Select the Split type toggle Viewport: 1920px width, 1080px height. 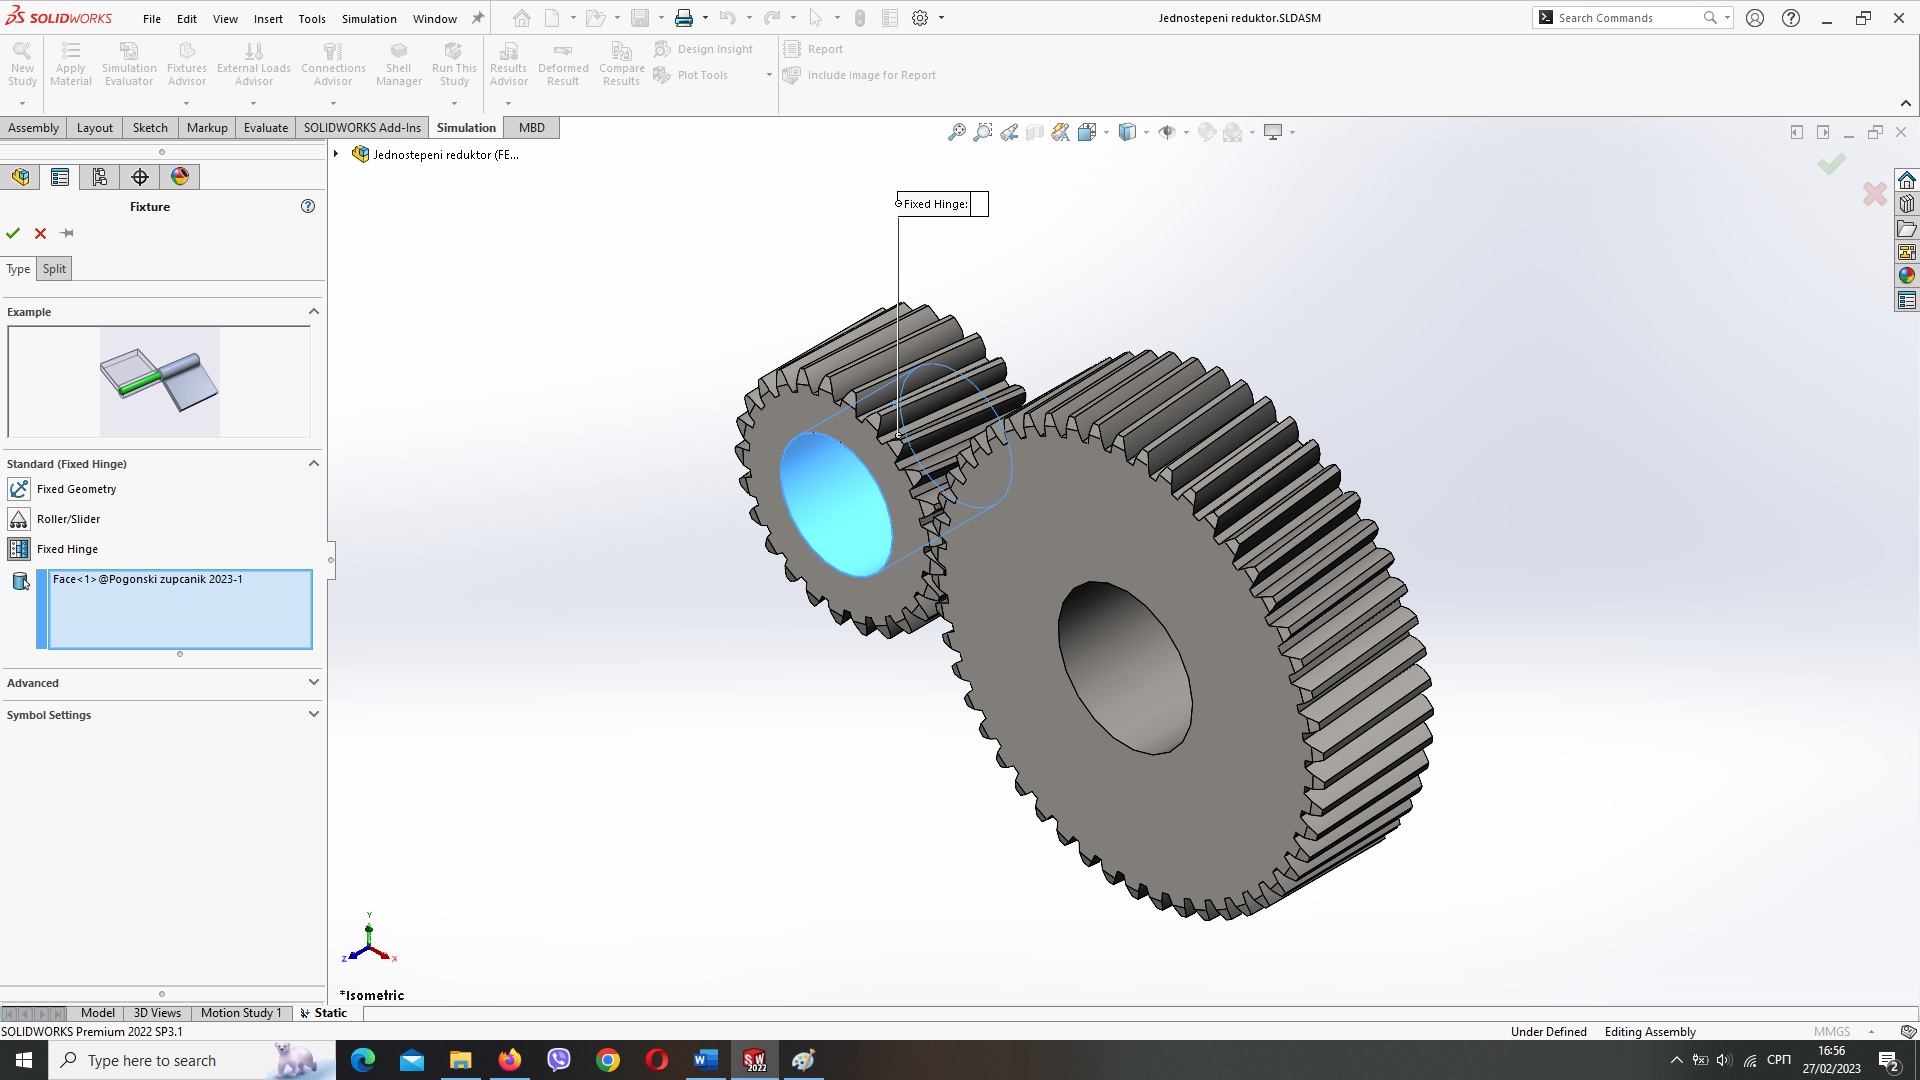click(x=53, y=269)
